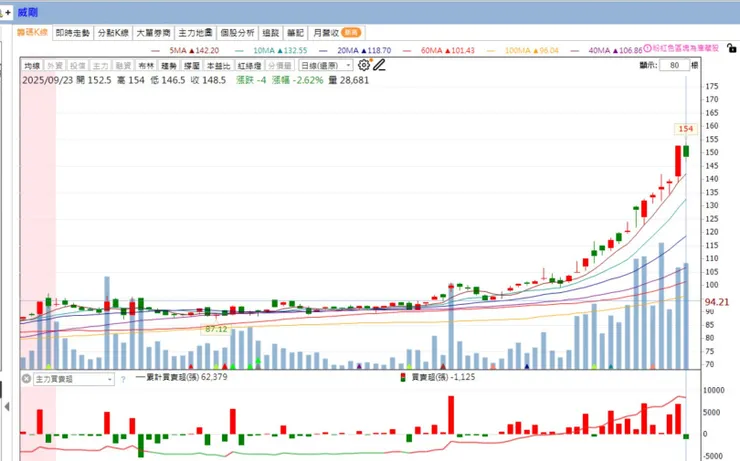740x461 pixels.
Task: Click the unlocked padlock icon
Action: click(x=732, y=48)
